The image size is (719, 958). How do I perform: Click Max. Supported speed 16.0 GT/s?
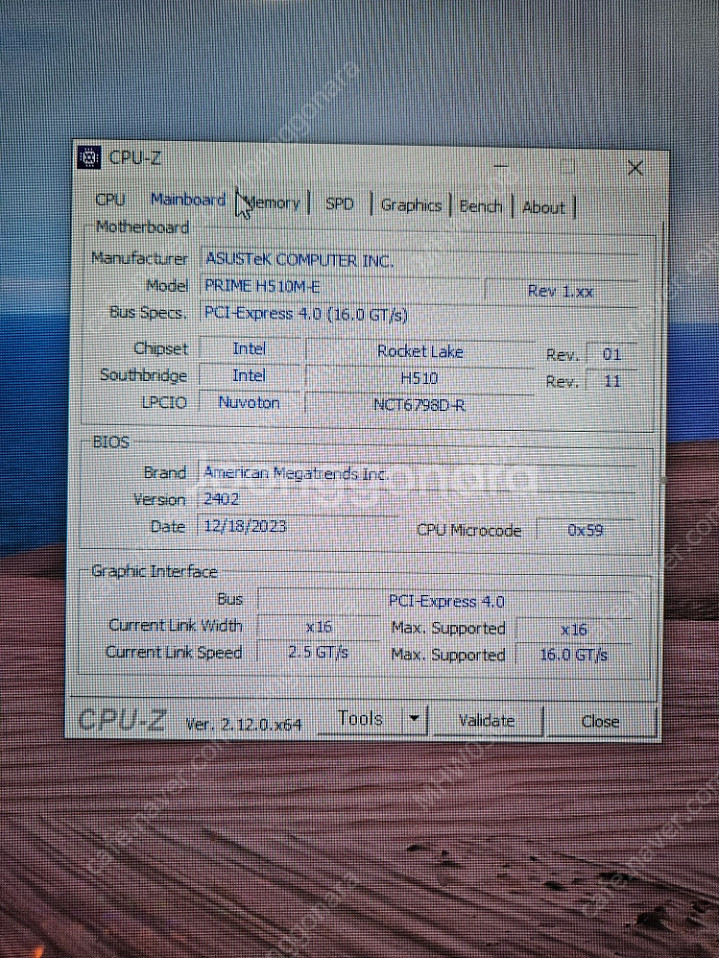click(574, 655)
